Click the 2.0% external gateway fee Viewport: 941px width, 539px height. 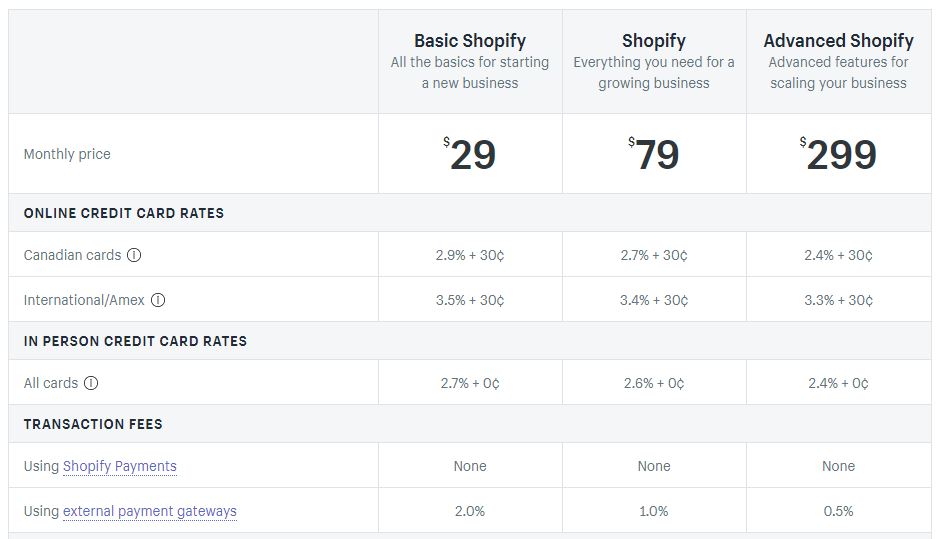(470, 511)
